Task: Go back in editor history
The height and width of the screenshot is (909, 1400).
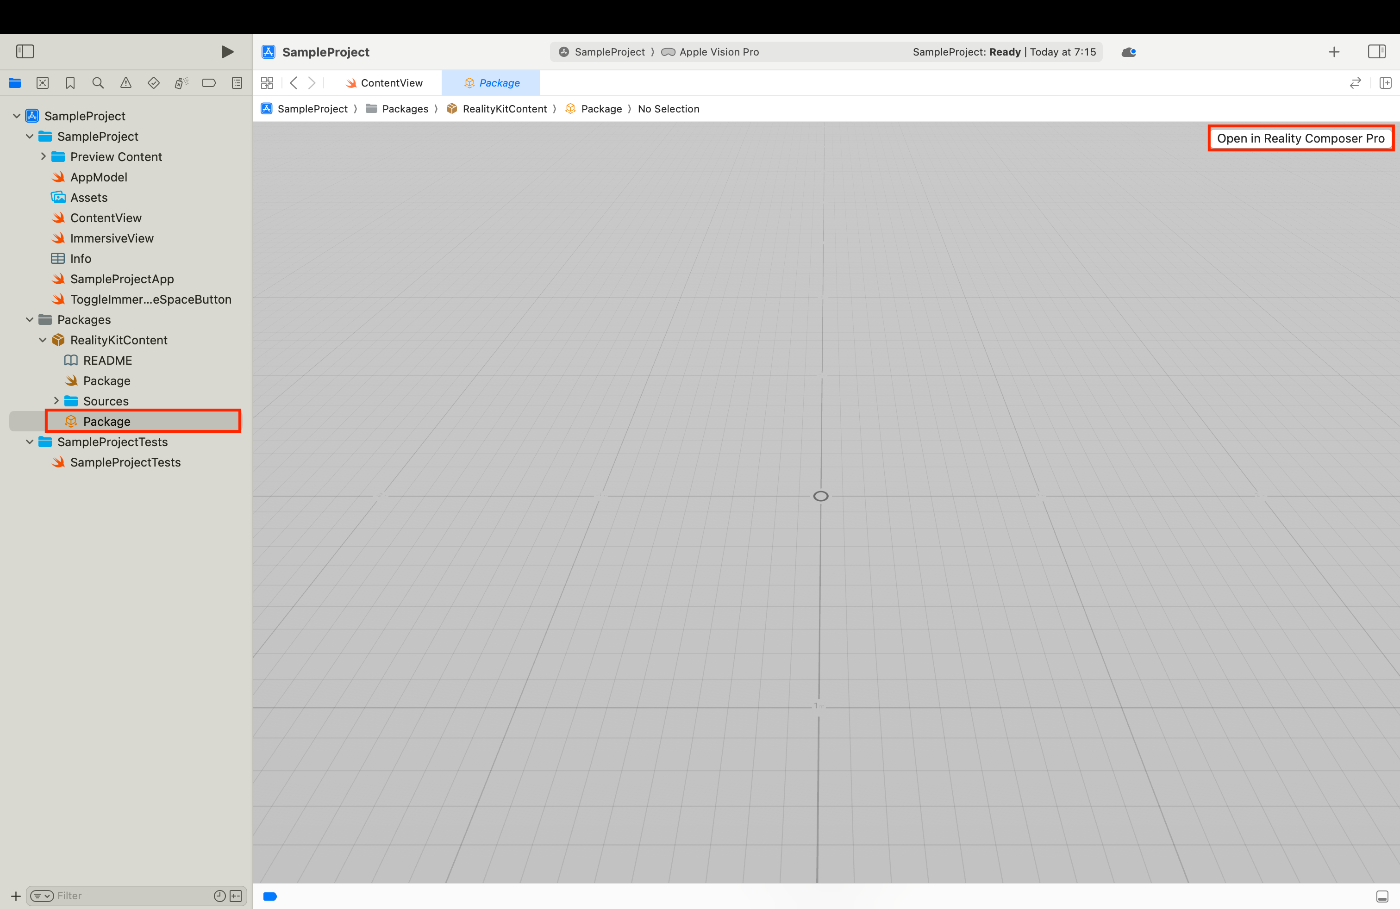Action: coord(293,83)
